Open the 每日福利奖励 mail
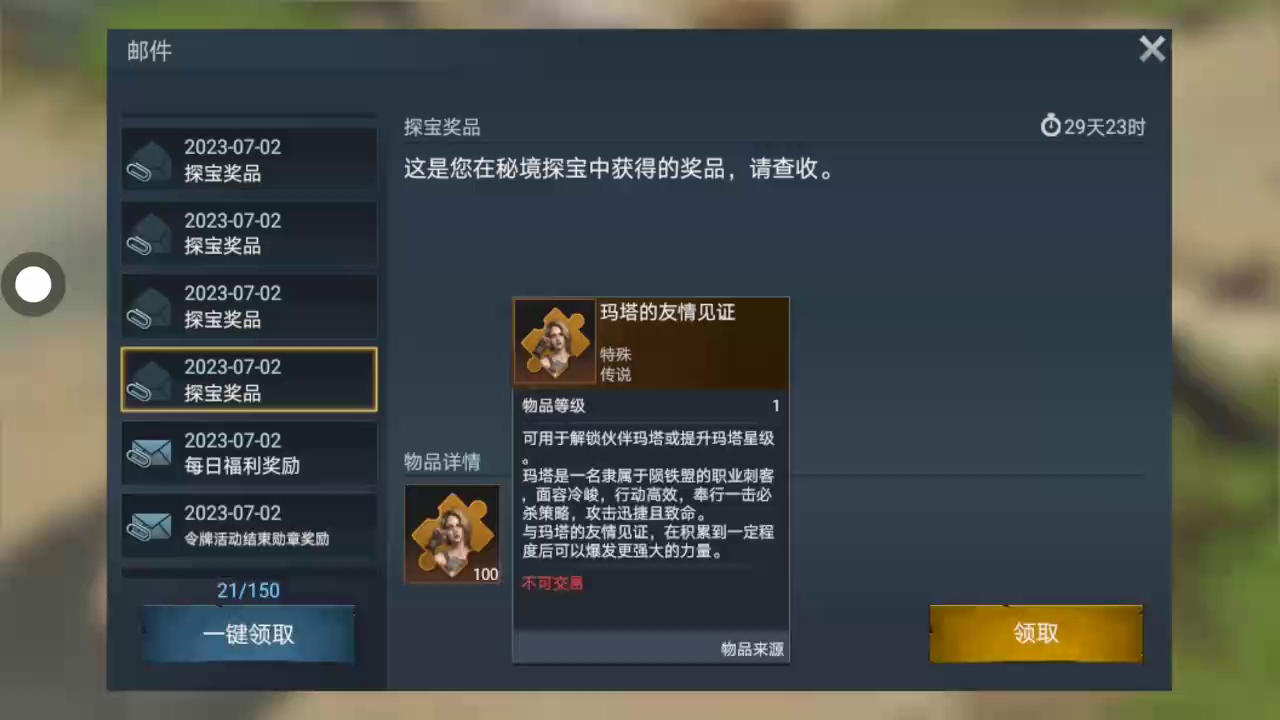This screenshot has width=1280, height=720. point(249,453)
